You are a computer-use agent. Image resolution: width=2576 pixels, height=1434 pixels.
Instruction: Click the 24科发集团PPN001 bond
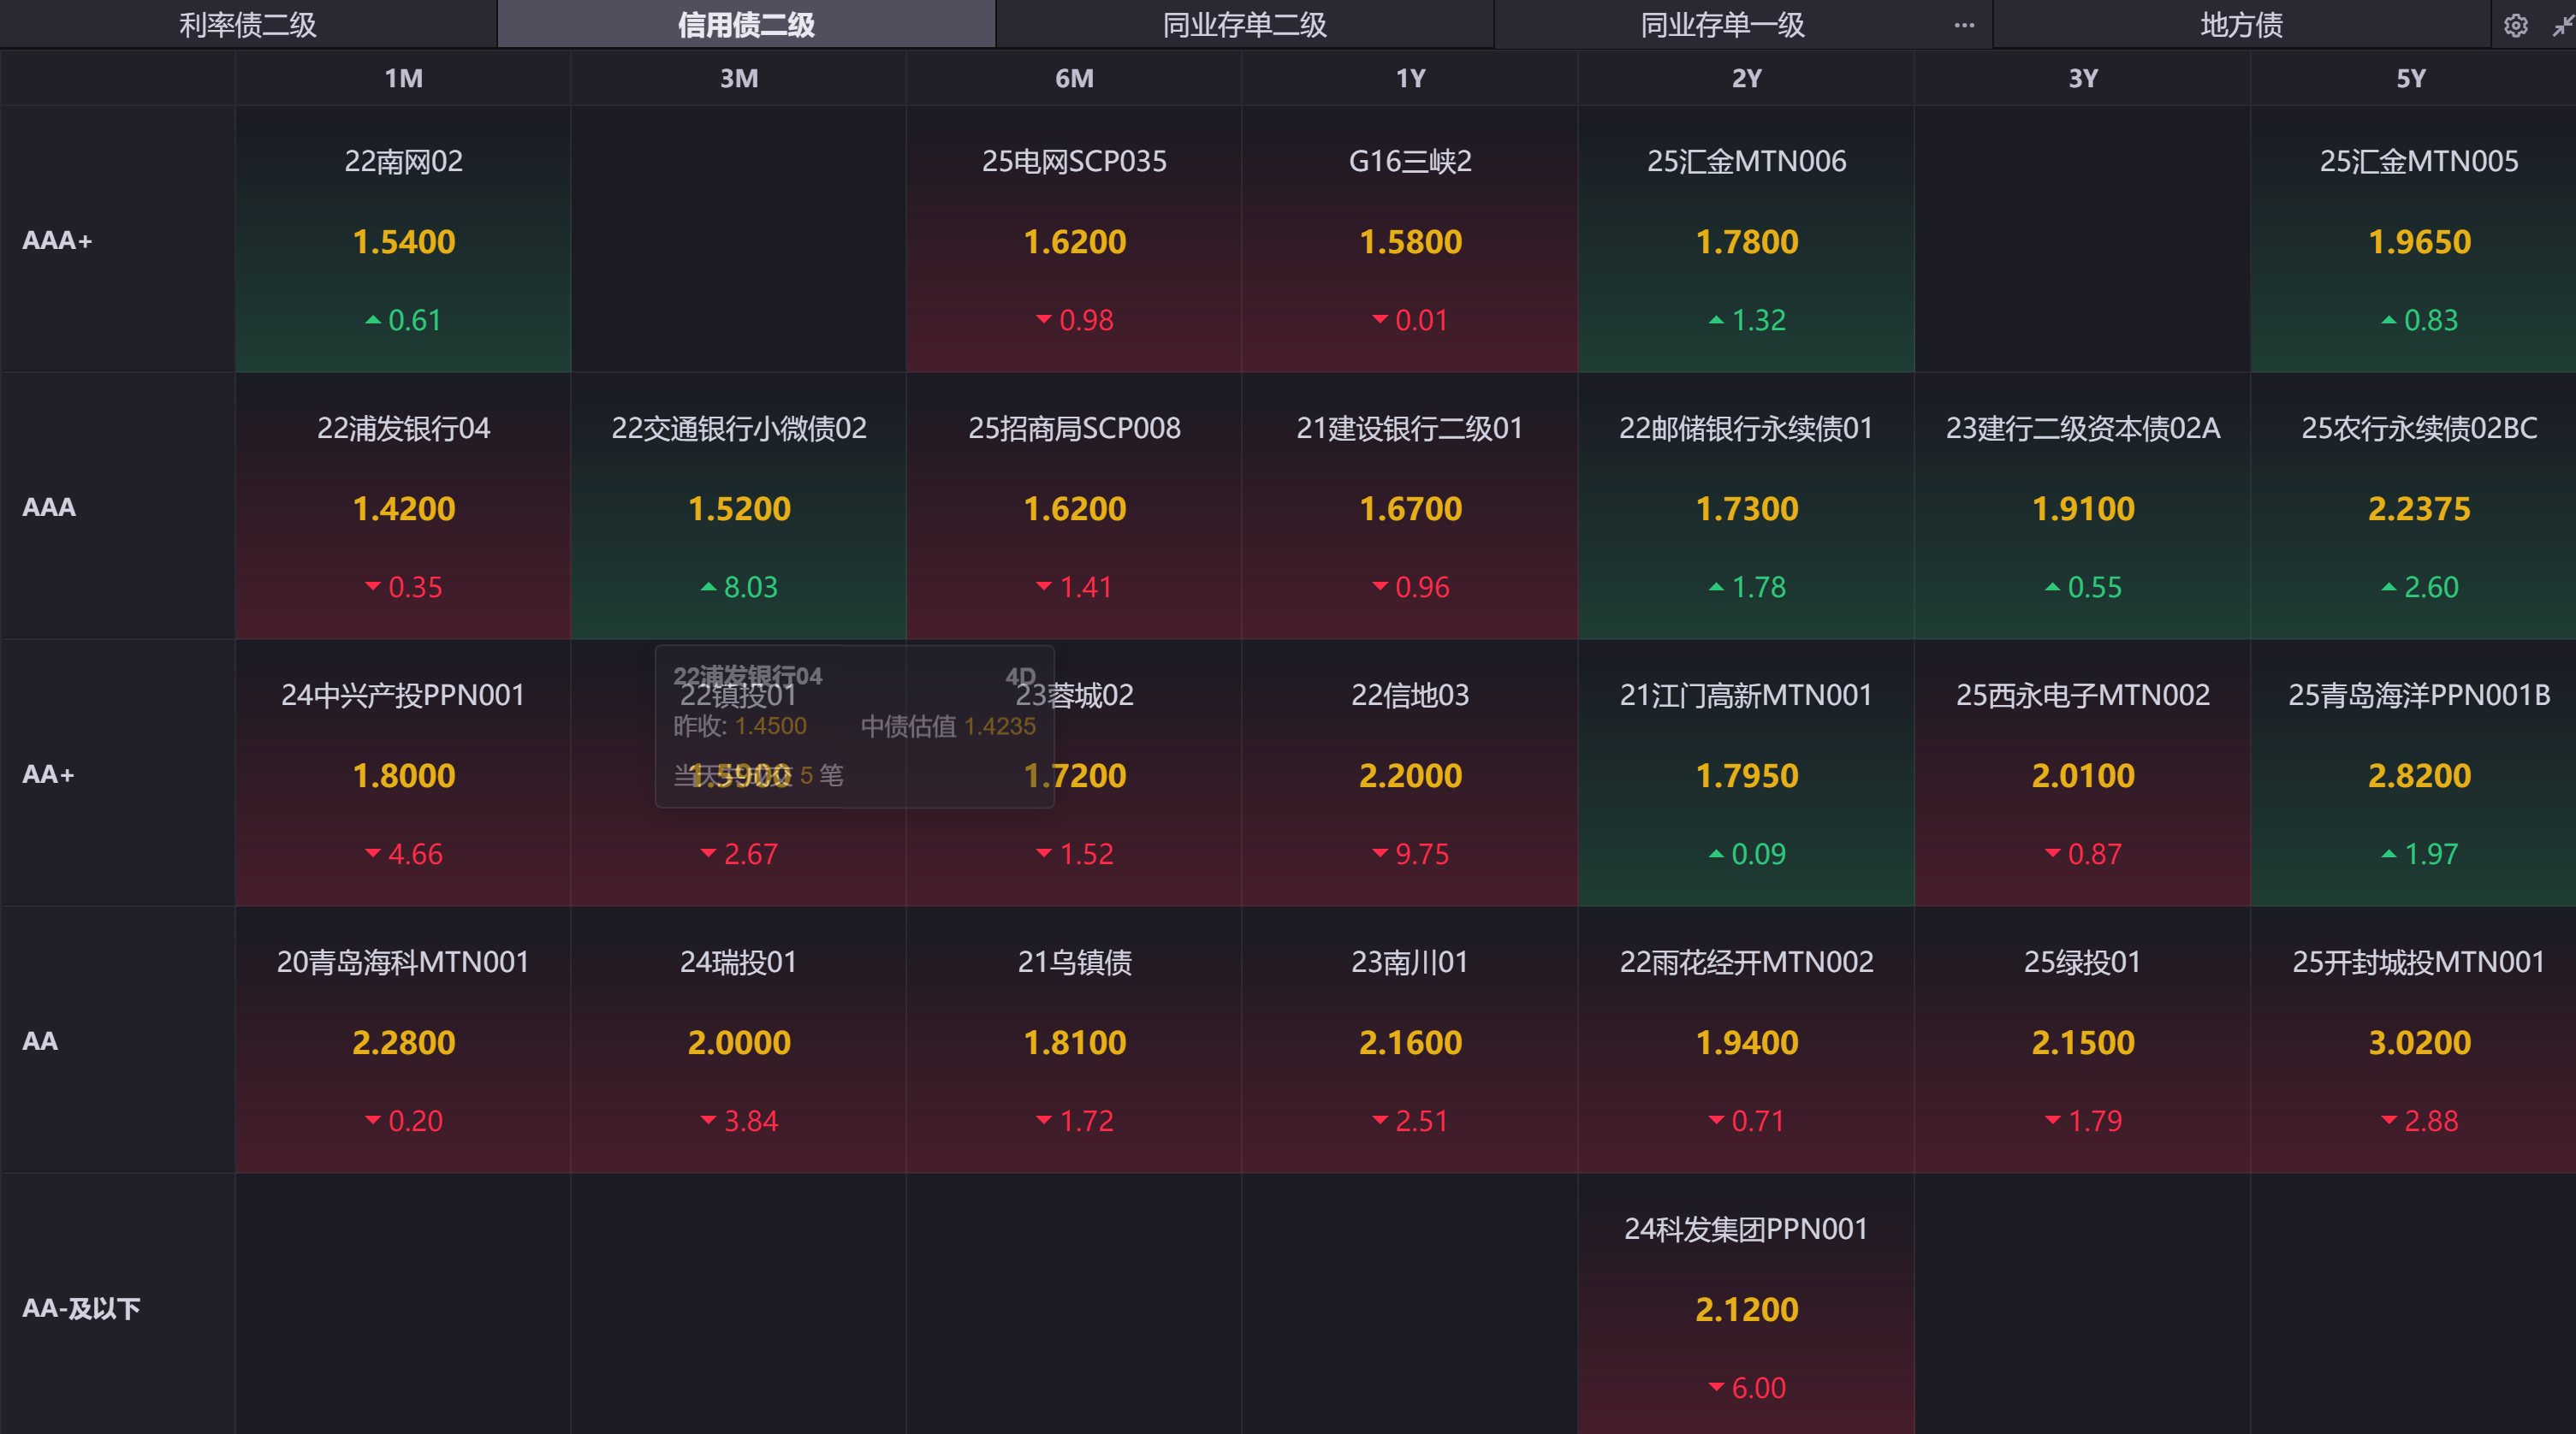click(x=1746, y=1229)
